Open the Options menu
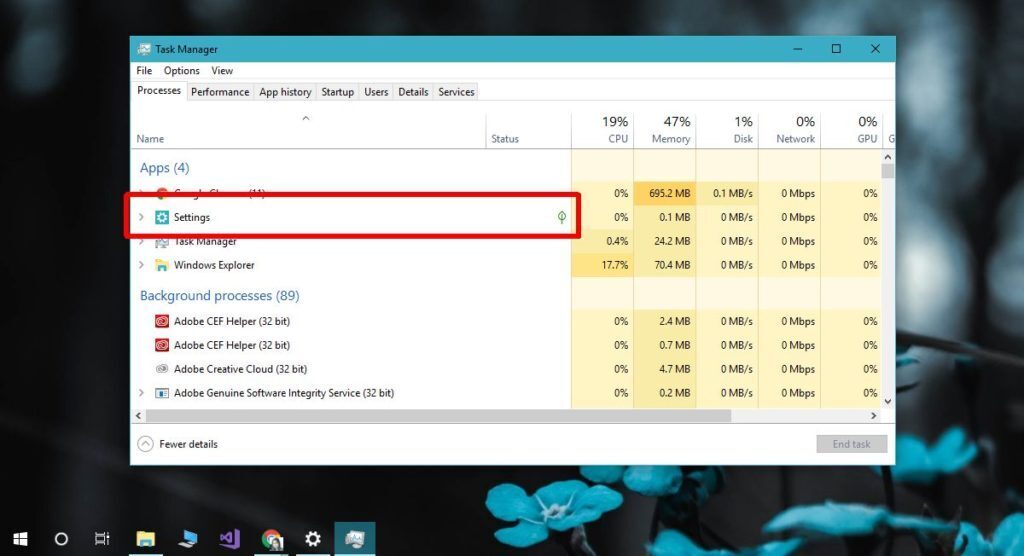This screenshot has width=1024, height=556. click(x=182, y=71)
